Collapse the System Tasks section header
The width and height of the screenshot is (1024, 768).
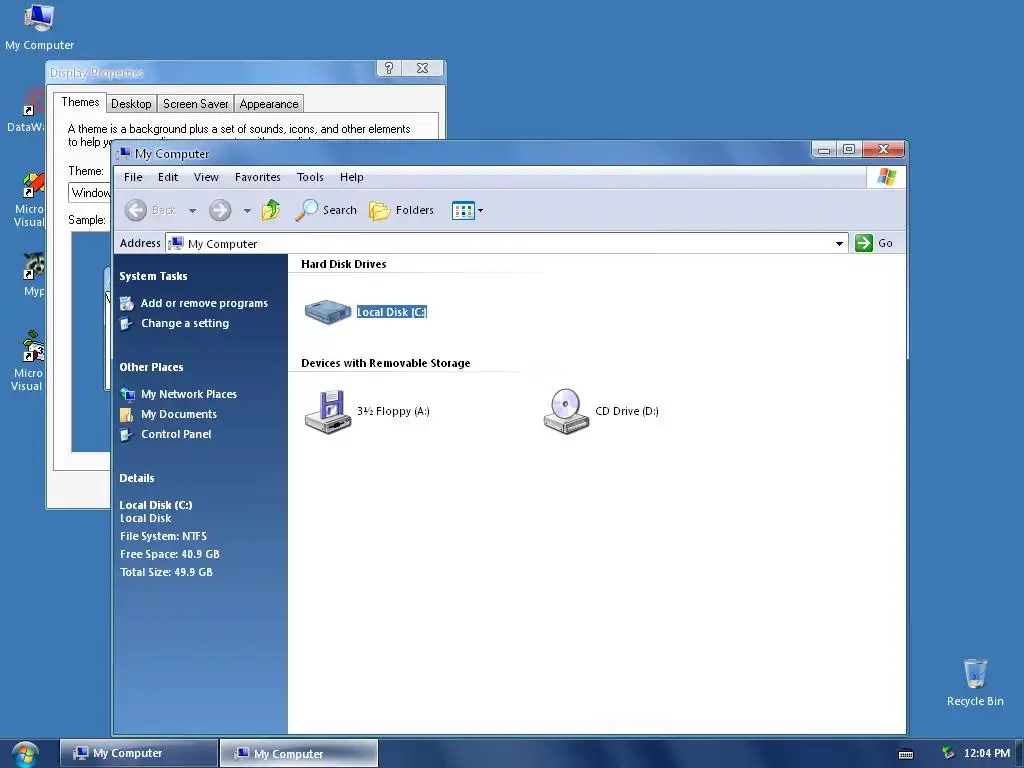coord(153,276)
